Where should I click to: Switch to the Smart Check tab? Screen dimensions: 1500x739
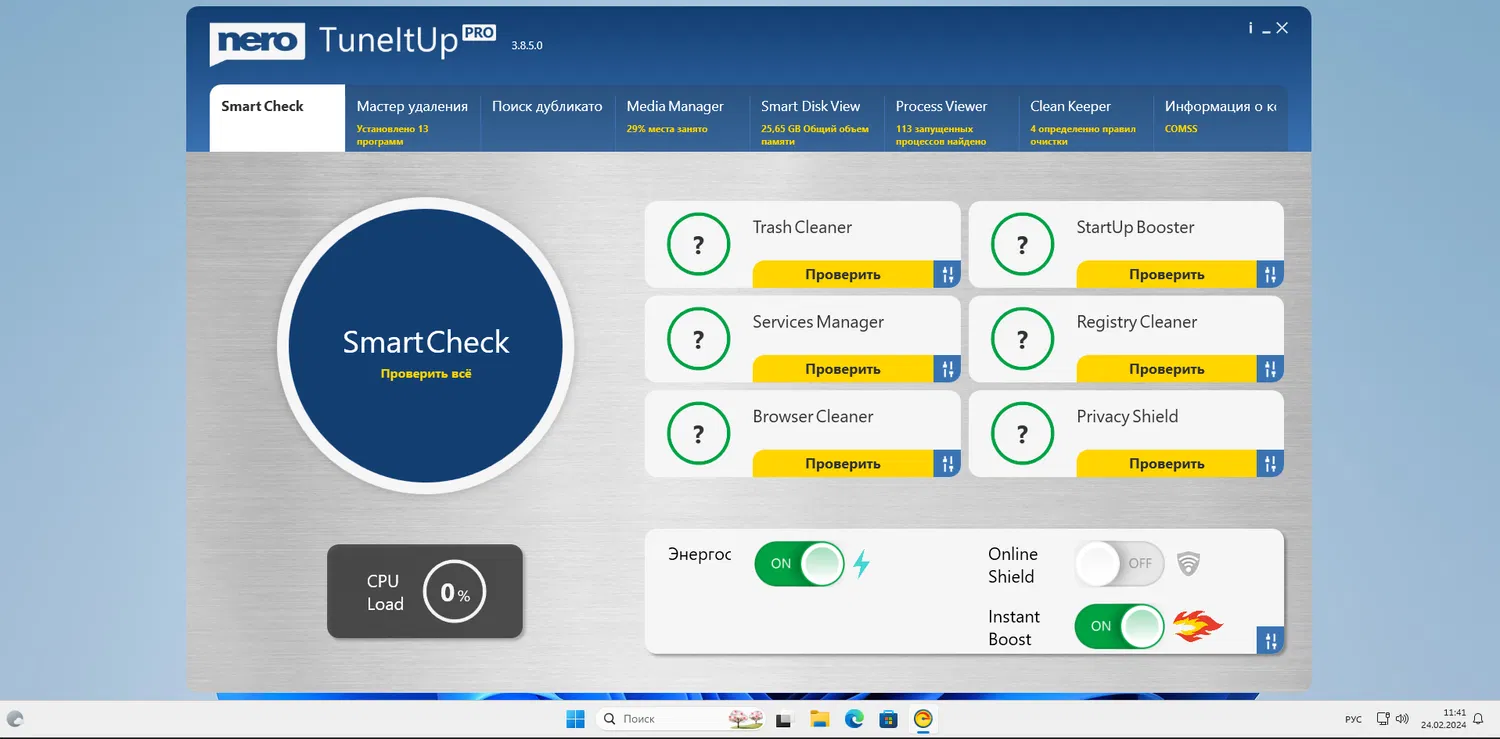click(277, 118)
